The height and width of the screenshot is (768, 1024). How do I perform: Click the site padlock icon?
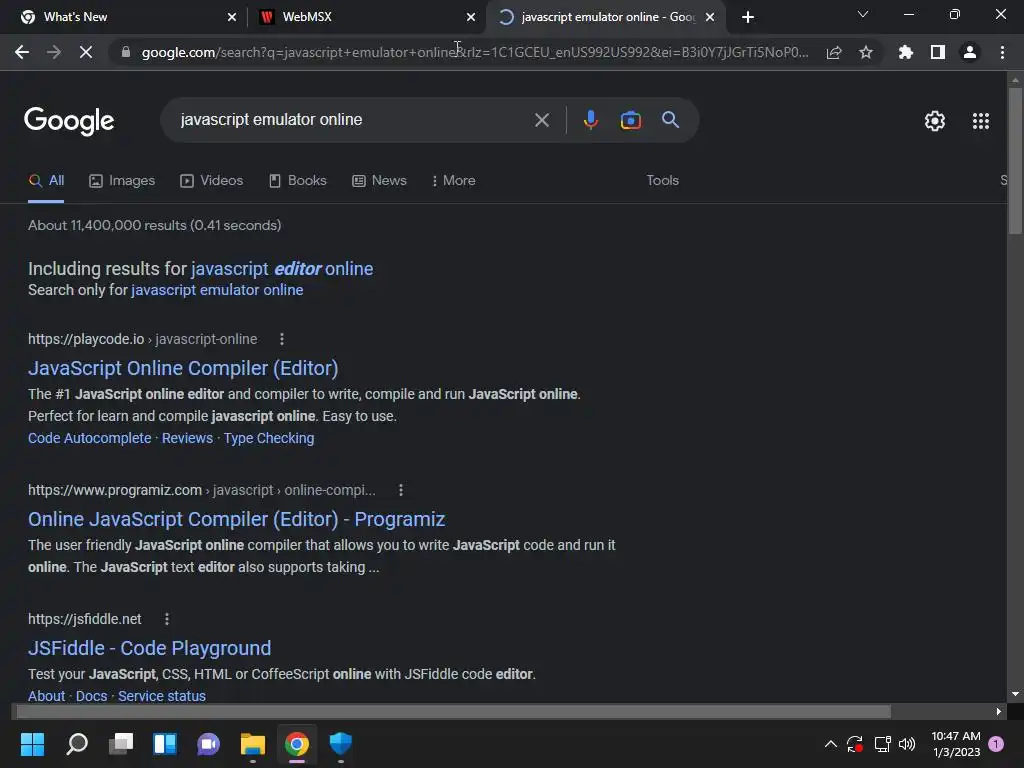pyautogui.click(x=126, y=52)
